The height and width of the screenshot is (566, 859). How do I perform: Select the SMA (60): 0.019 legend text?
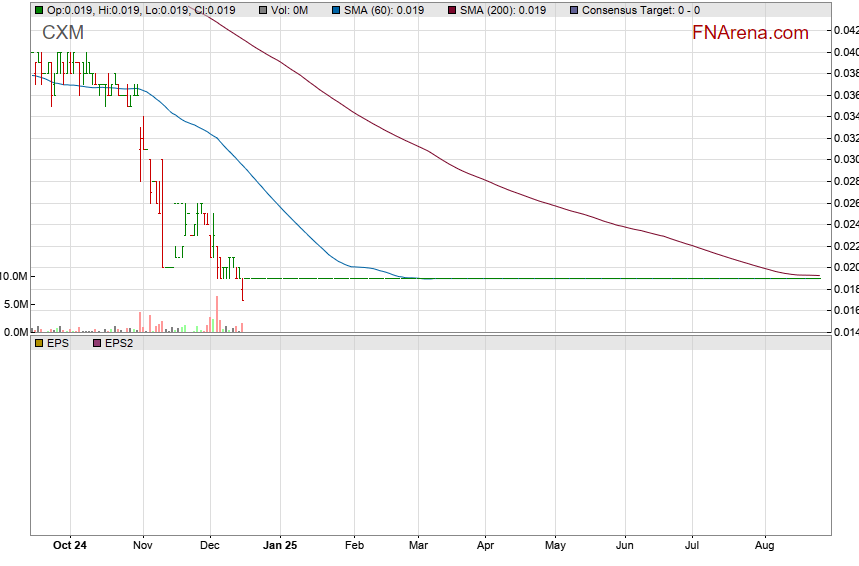click(x=385, y=10)
